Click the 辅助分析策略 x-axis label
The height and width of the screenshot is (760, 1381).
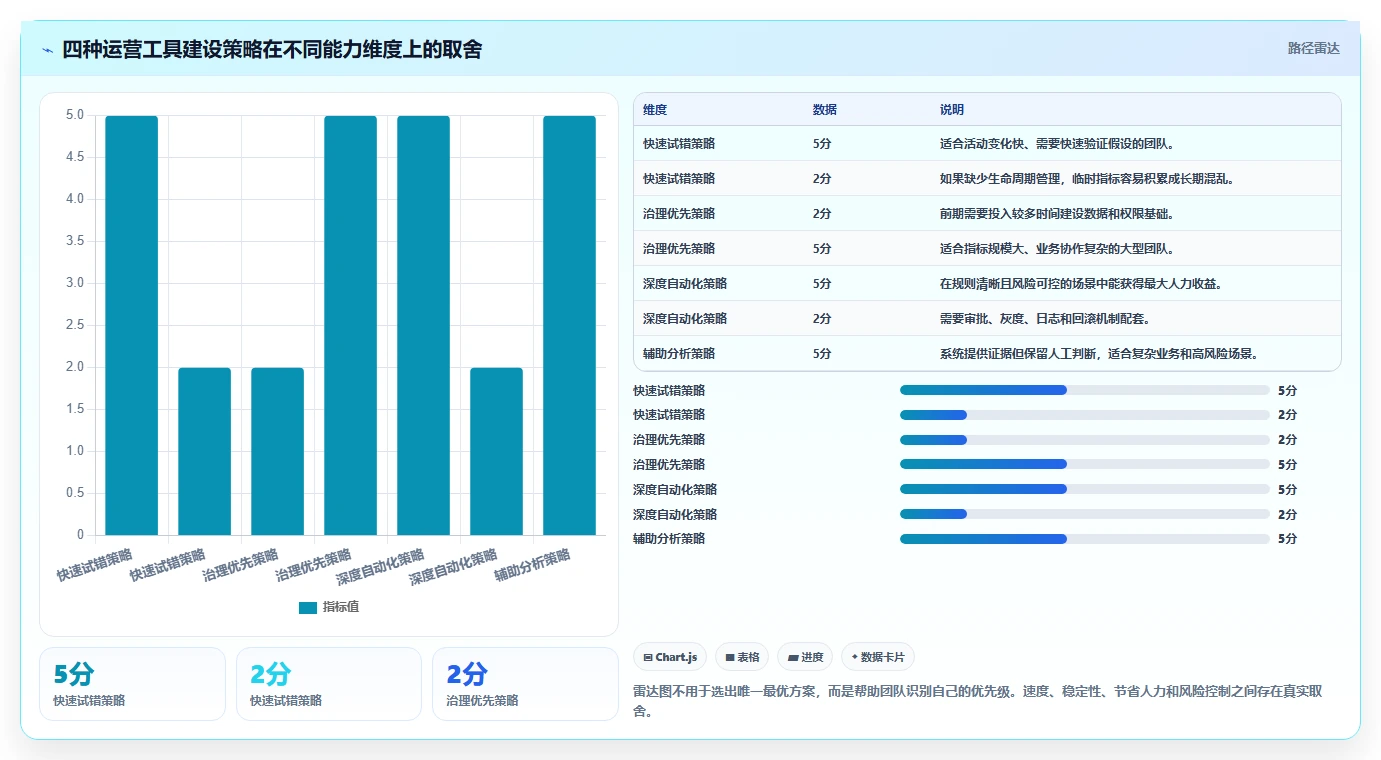point(533,565)
